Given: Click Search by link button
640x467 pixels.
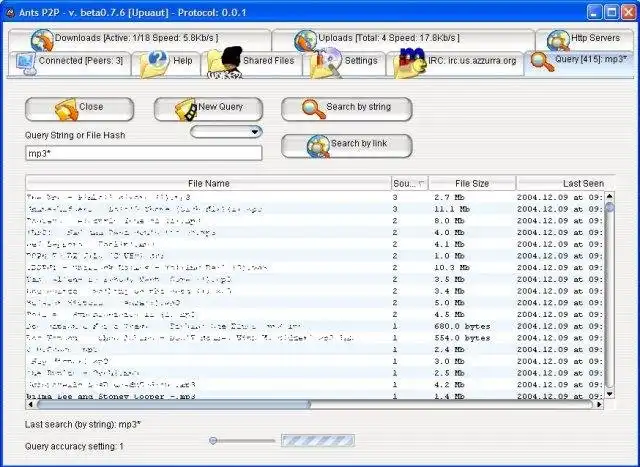Looking at the screenshot, I should tap(347, 146).
